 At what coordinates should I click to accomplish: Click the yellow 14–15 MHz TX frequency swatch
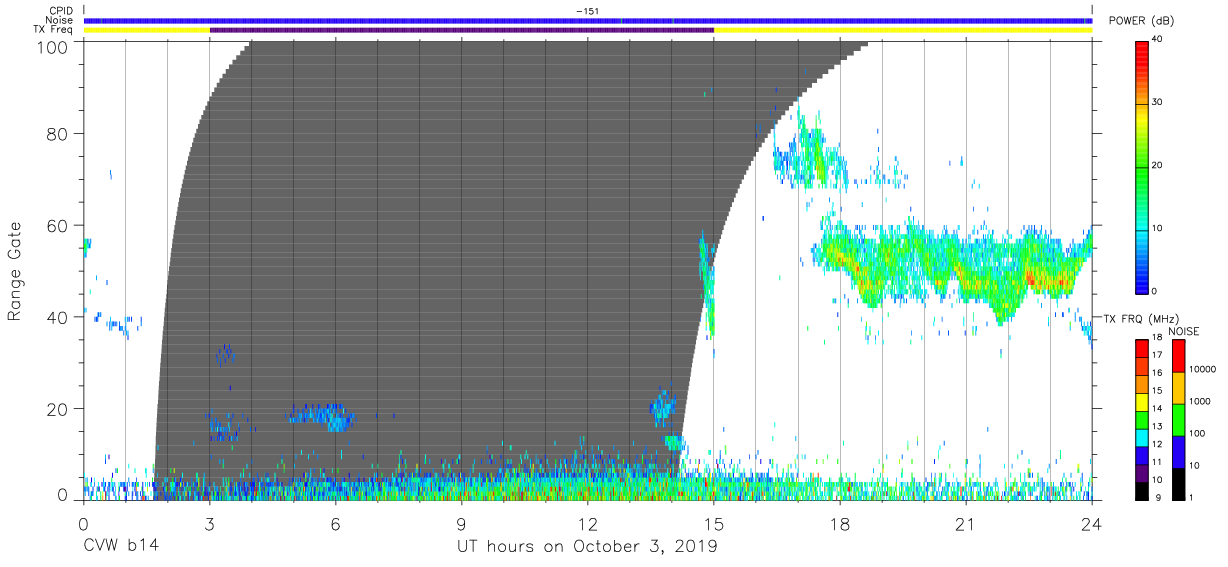[1141, 400]
